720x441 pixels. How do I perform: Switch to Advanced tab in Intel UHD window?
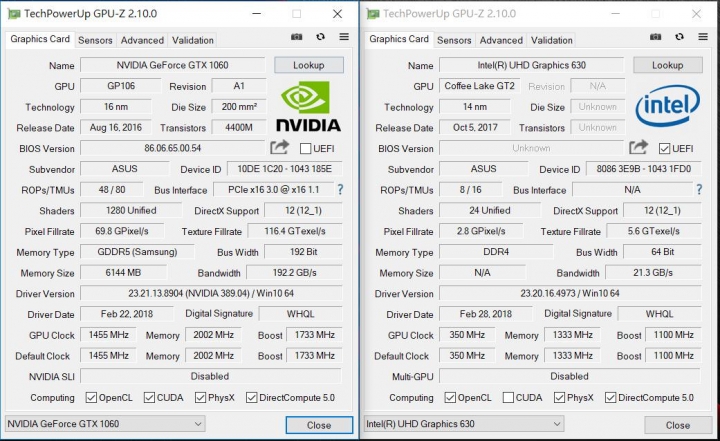(x=501, y=40)
